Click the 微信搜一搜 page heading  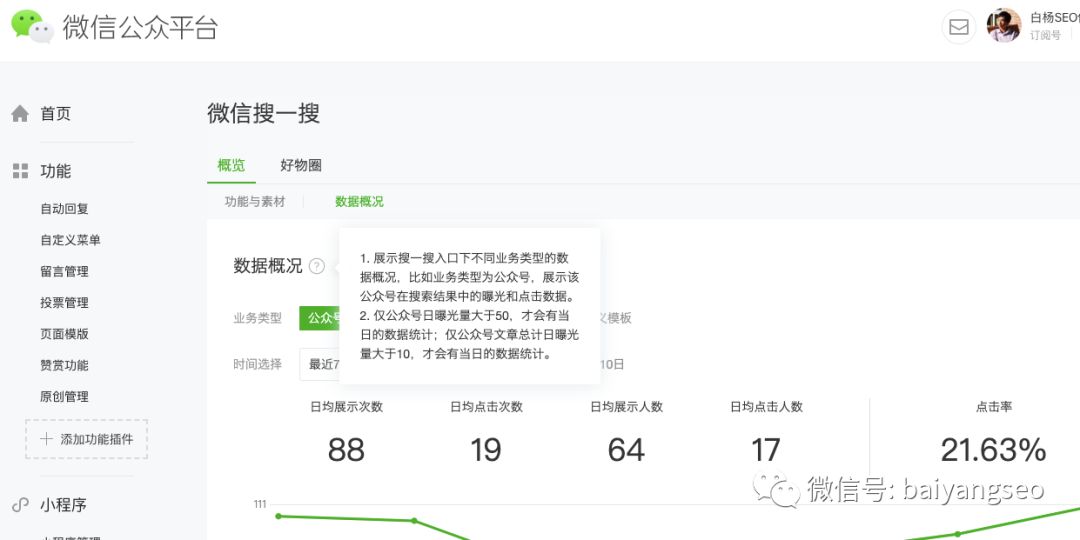tap(263, 114)
